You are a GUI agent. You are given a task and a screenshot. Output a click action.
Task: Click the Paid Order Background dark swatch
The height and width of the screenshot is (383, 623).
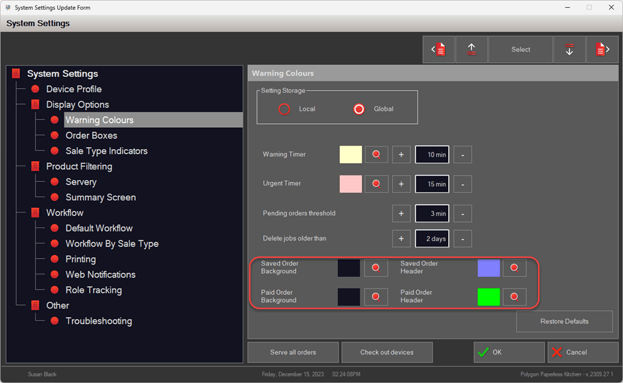click(x=349, y=297)
